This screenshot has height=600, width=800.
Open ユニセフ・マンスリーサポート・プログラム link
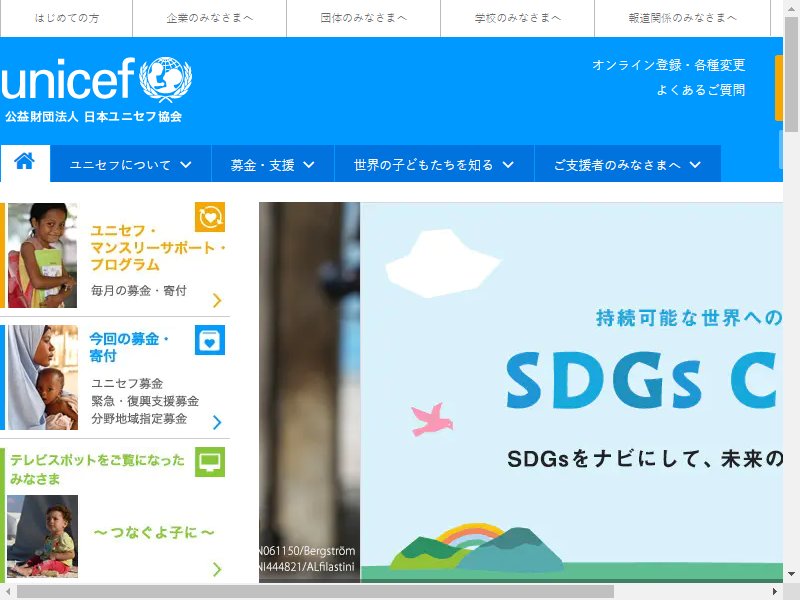click(x=158, y=248)
